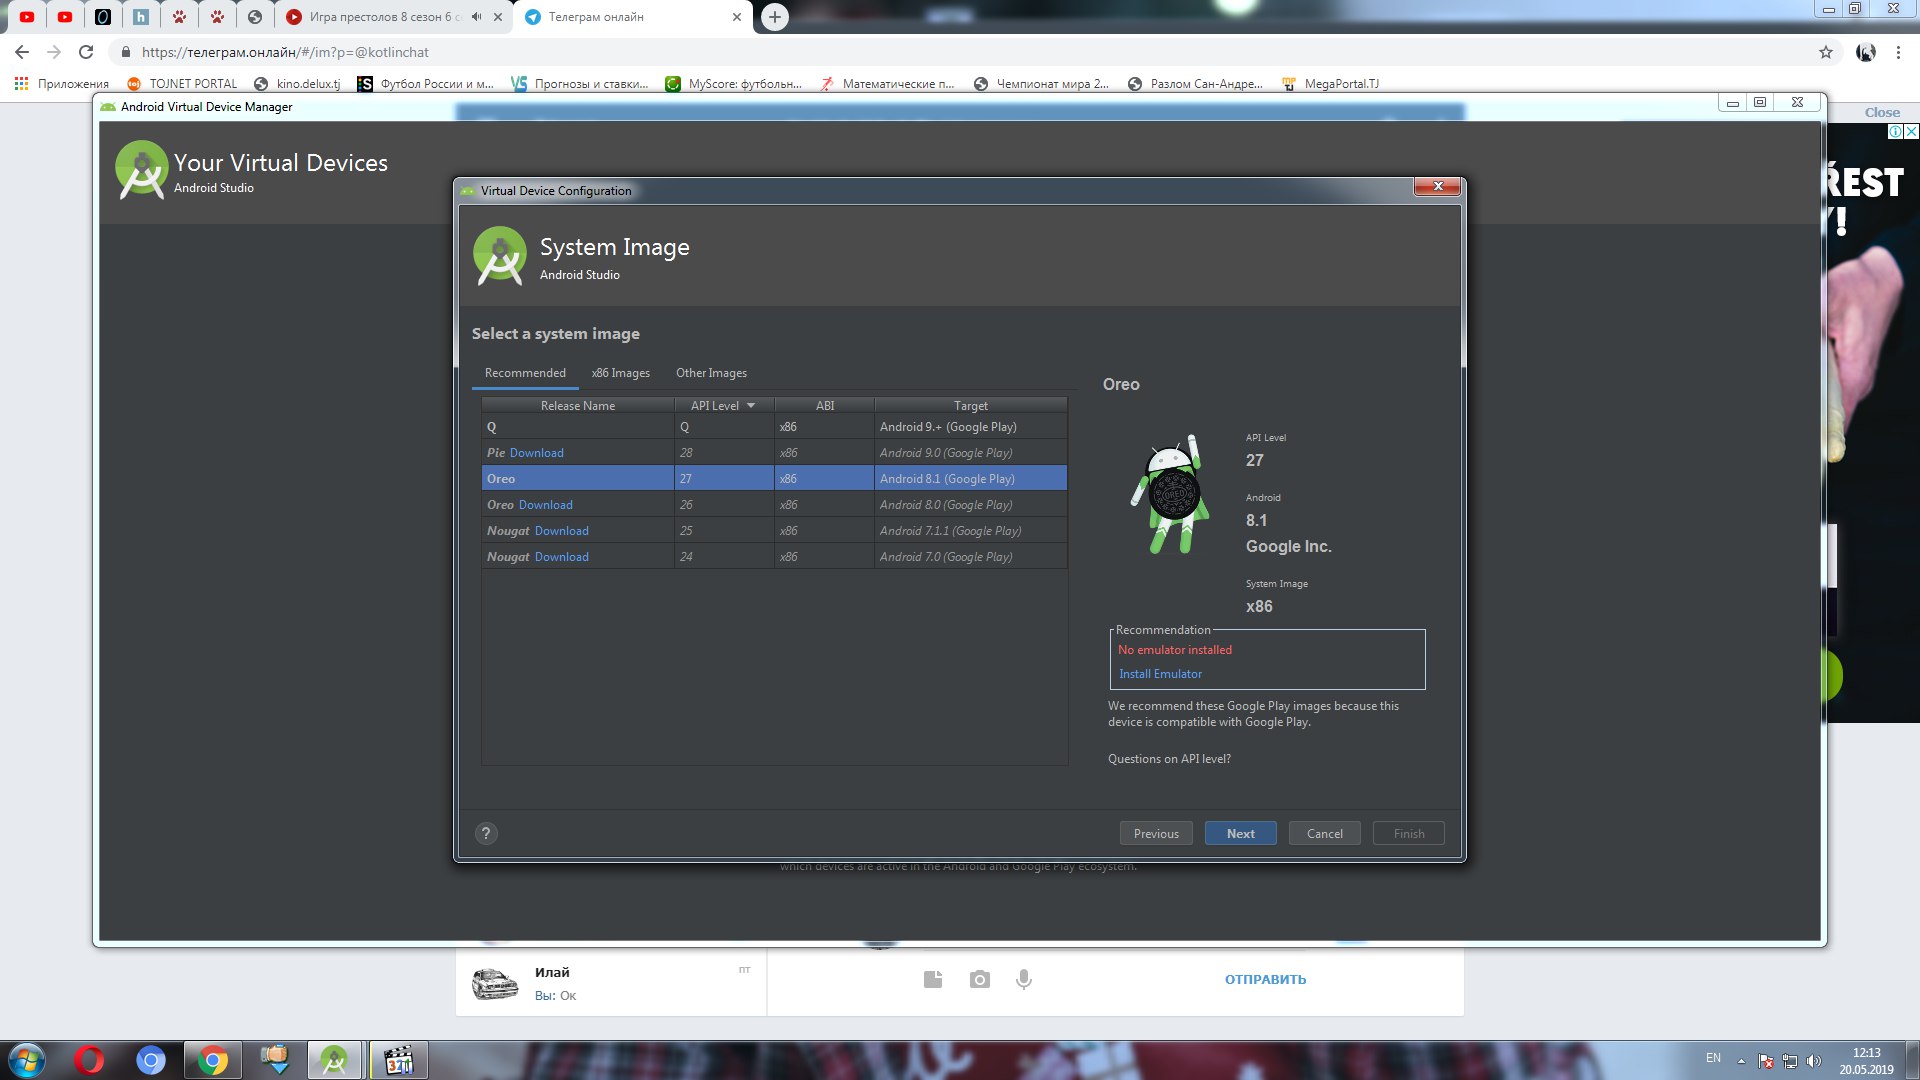Click the Chrome profile avatar icon

pyautogui.click(x=1866, y=52)
